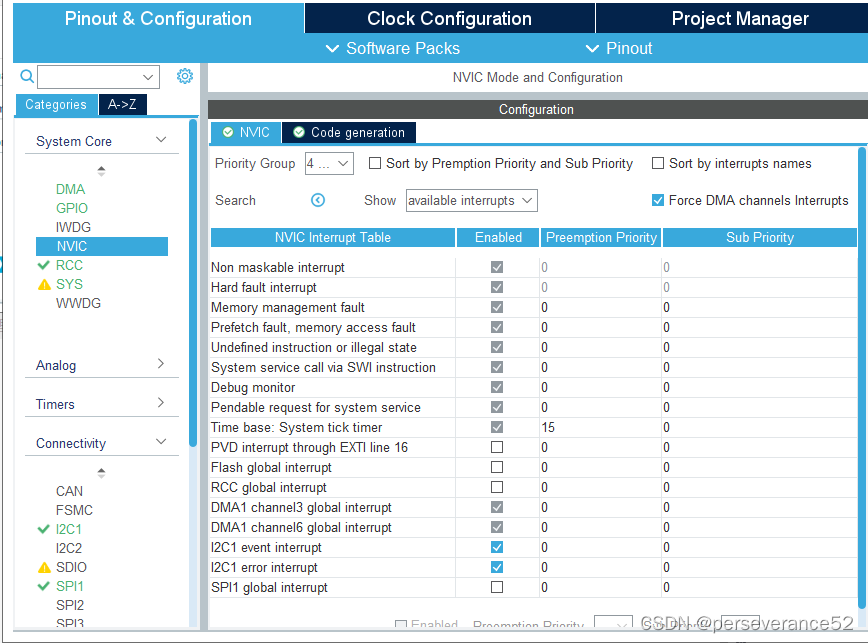
Task: Open the peripheral search combo box
Action: point(99,77)
